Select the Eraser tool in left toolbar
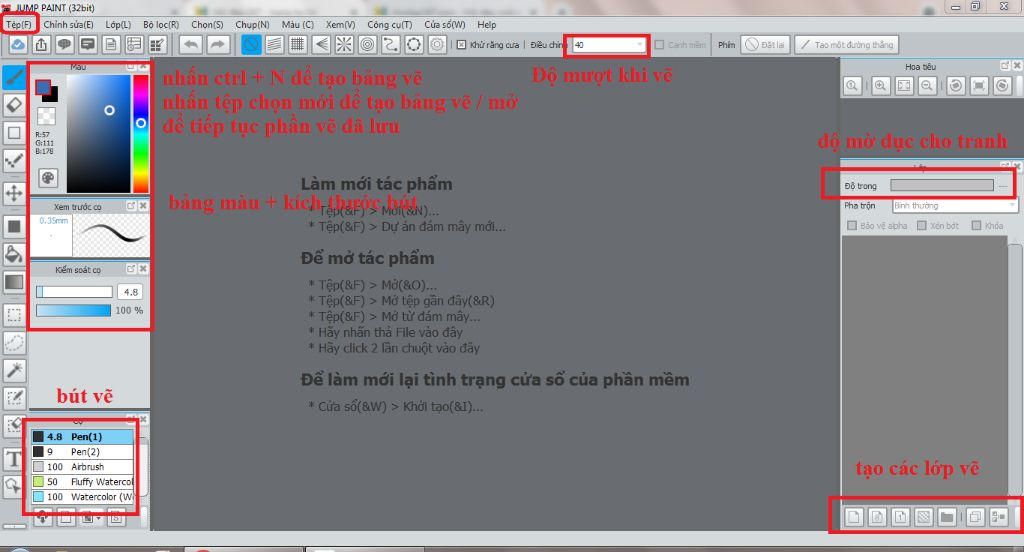1024x552 pixels. coord(14,105)
